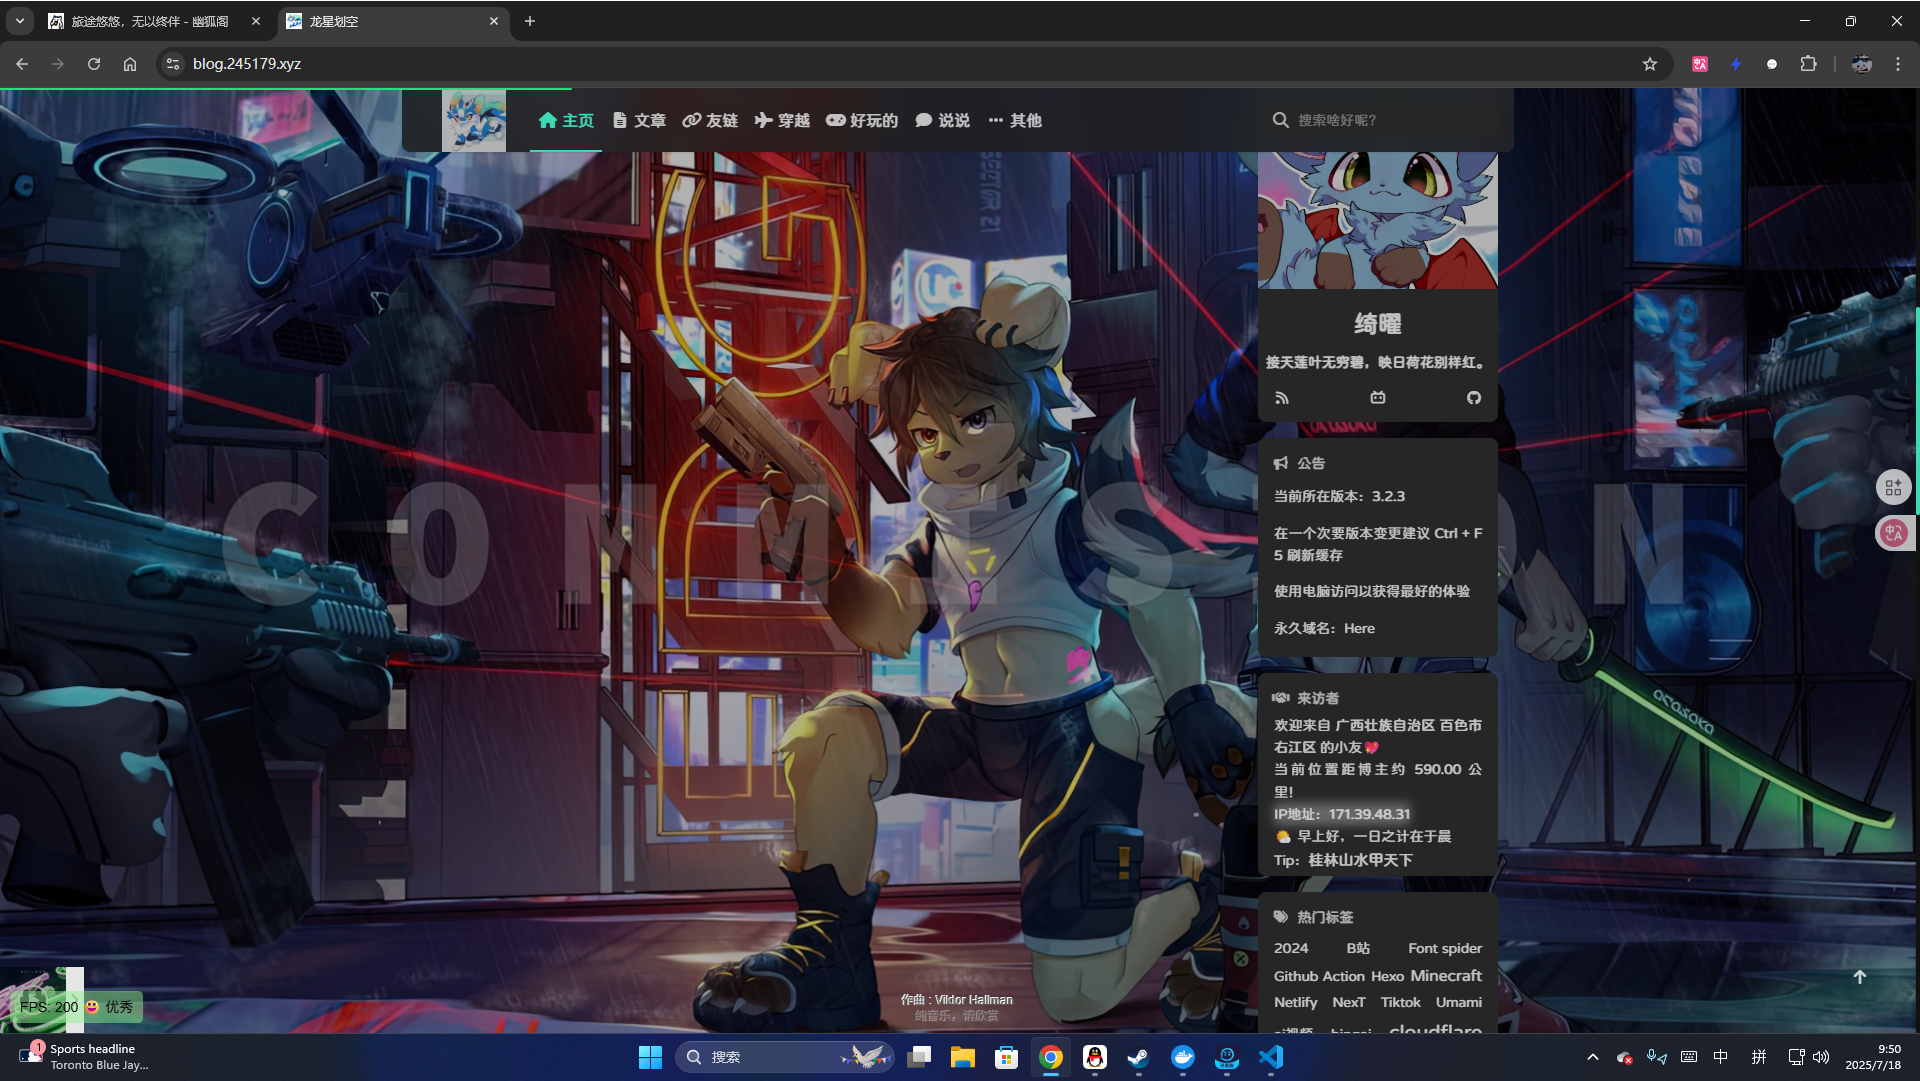Reload the current page

94,64
